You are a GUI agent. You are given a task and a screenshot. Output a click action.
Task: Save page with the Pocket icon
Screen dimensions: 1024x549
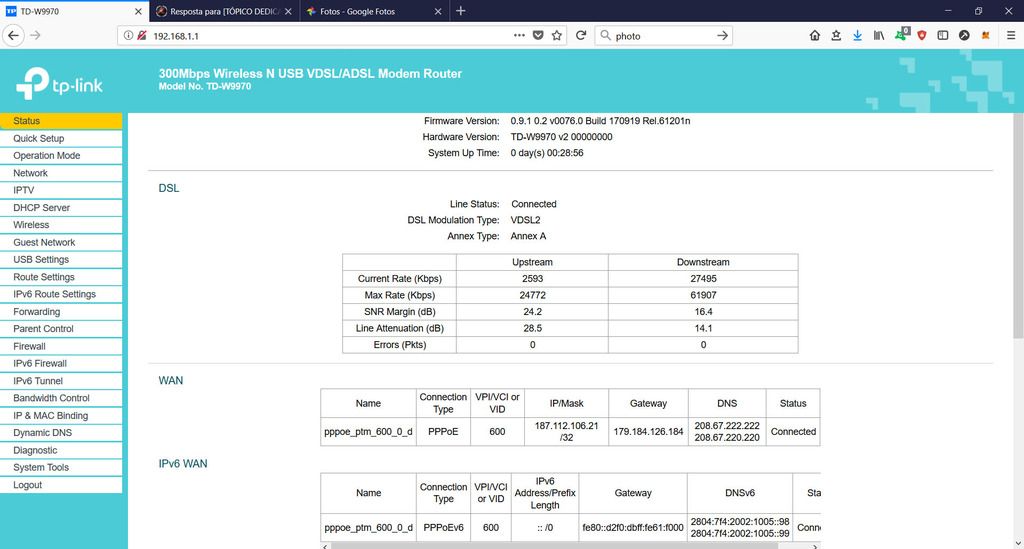[x=538, y=35]
